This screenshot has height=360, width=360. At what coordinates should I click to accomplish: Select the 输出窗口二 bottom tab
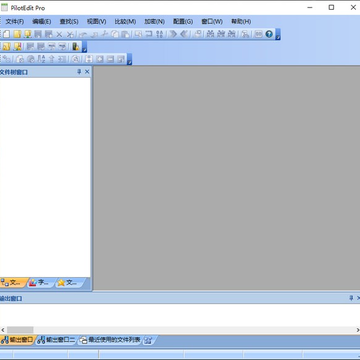(x=56, y=340)
